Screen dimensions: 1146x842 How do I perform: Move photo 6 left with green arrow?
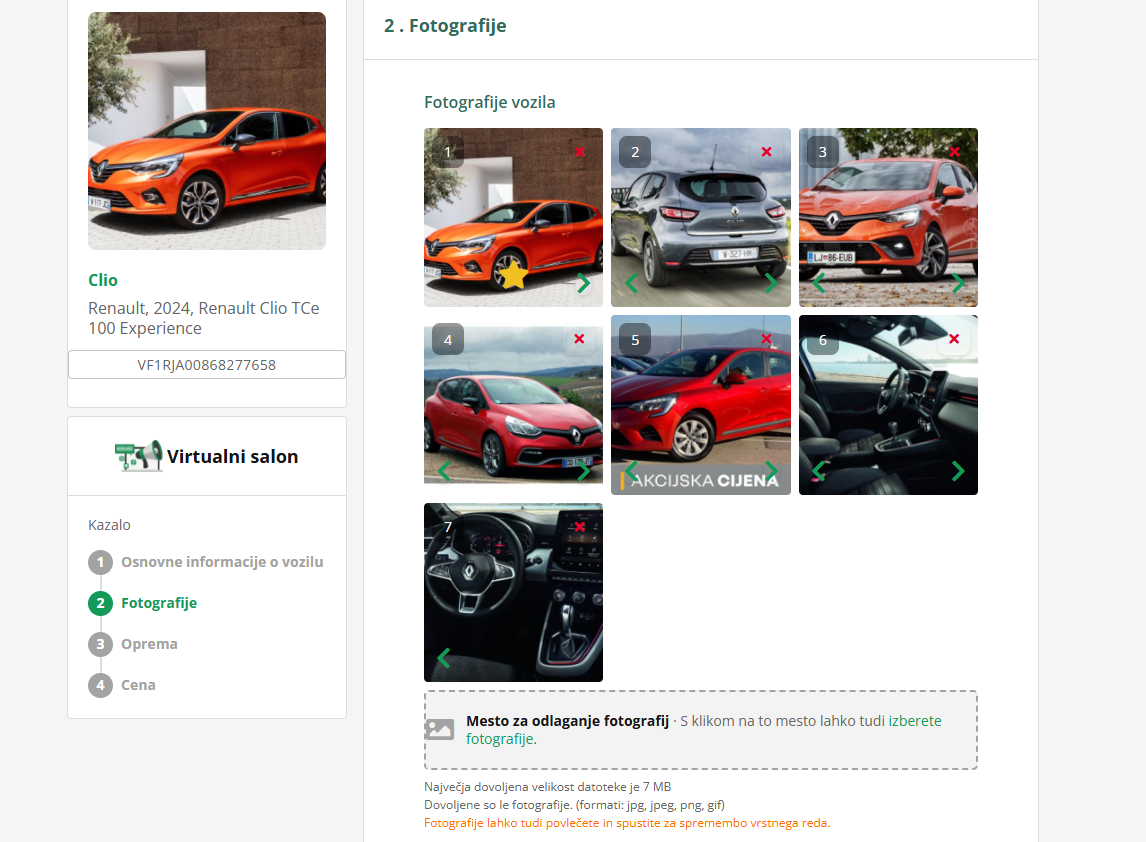819,471
